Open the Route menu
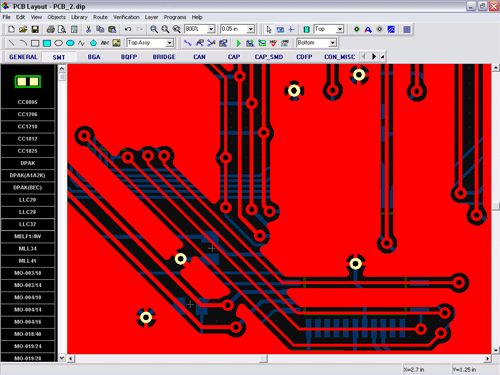The height and width of the screenshot is (375, 500). click(x=100, y=17)
